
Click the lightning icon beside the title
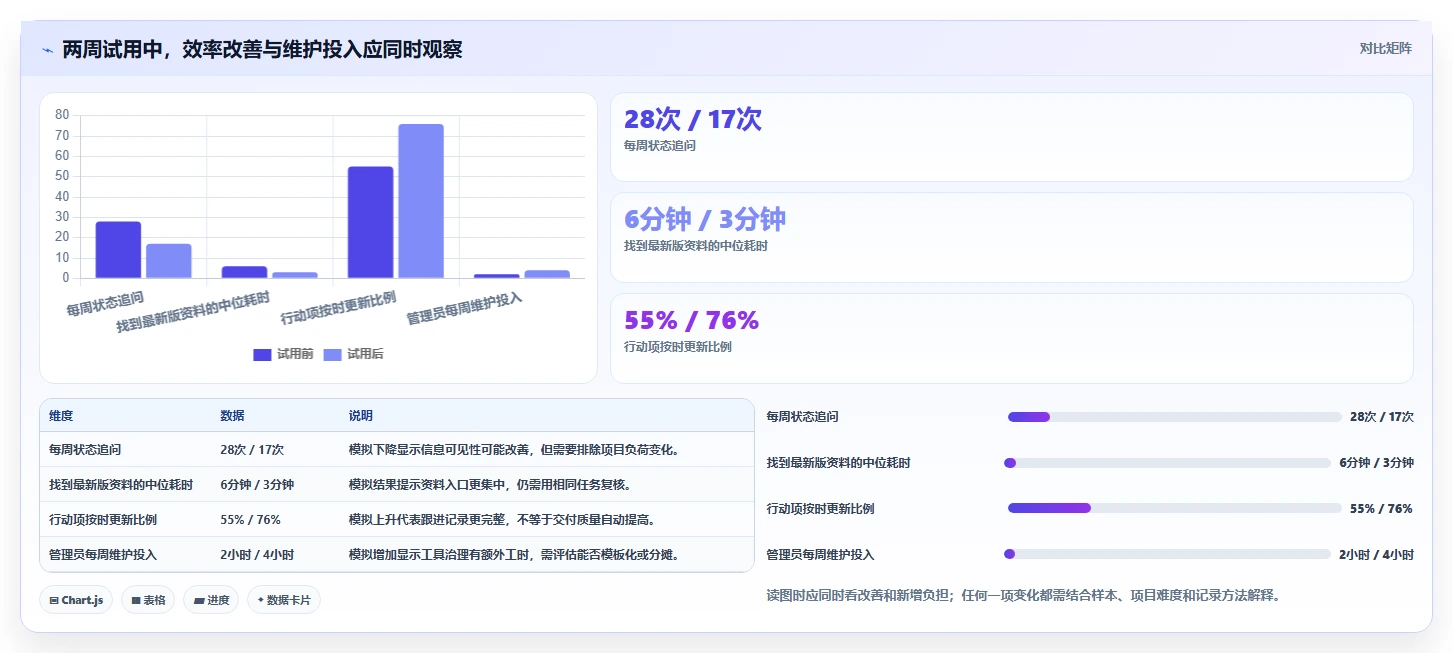[47, 50]
